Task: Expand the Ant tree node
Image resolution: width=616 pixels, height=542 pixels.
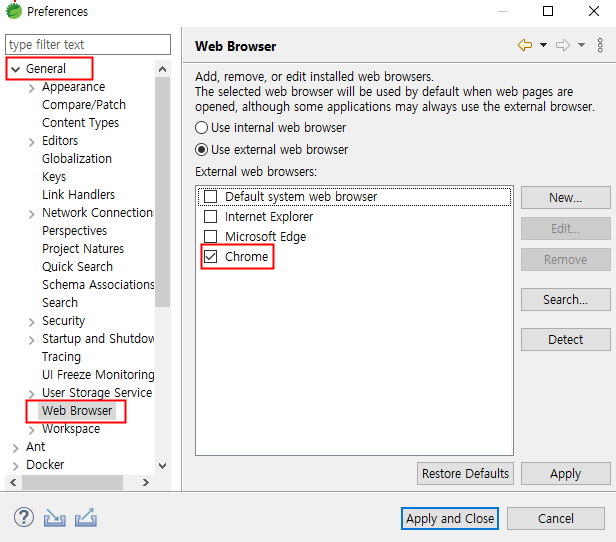Action: (x=15, y=448)
